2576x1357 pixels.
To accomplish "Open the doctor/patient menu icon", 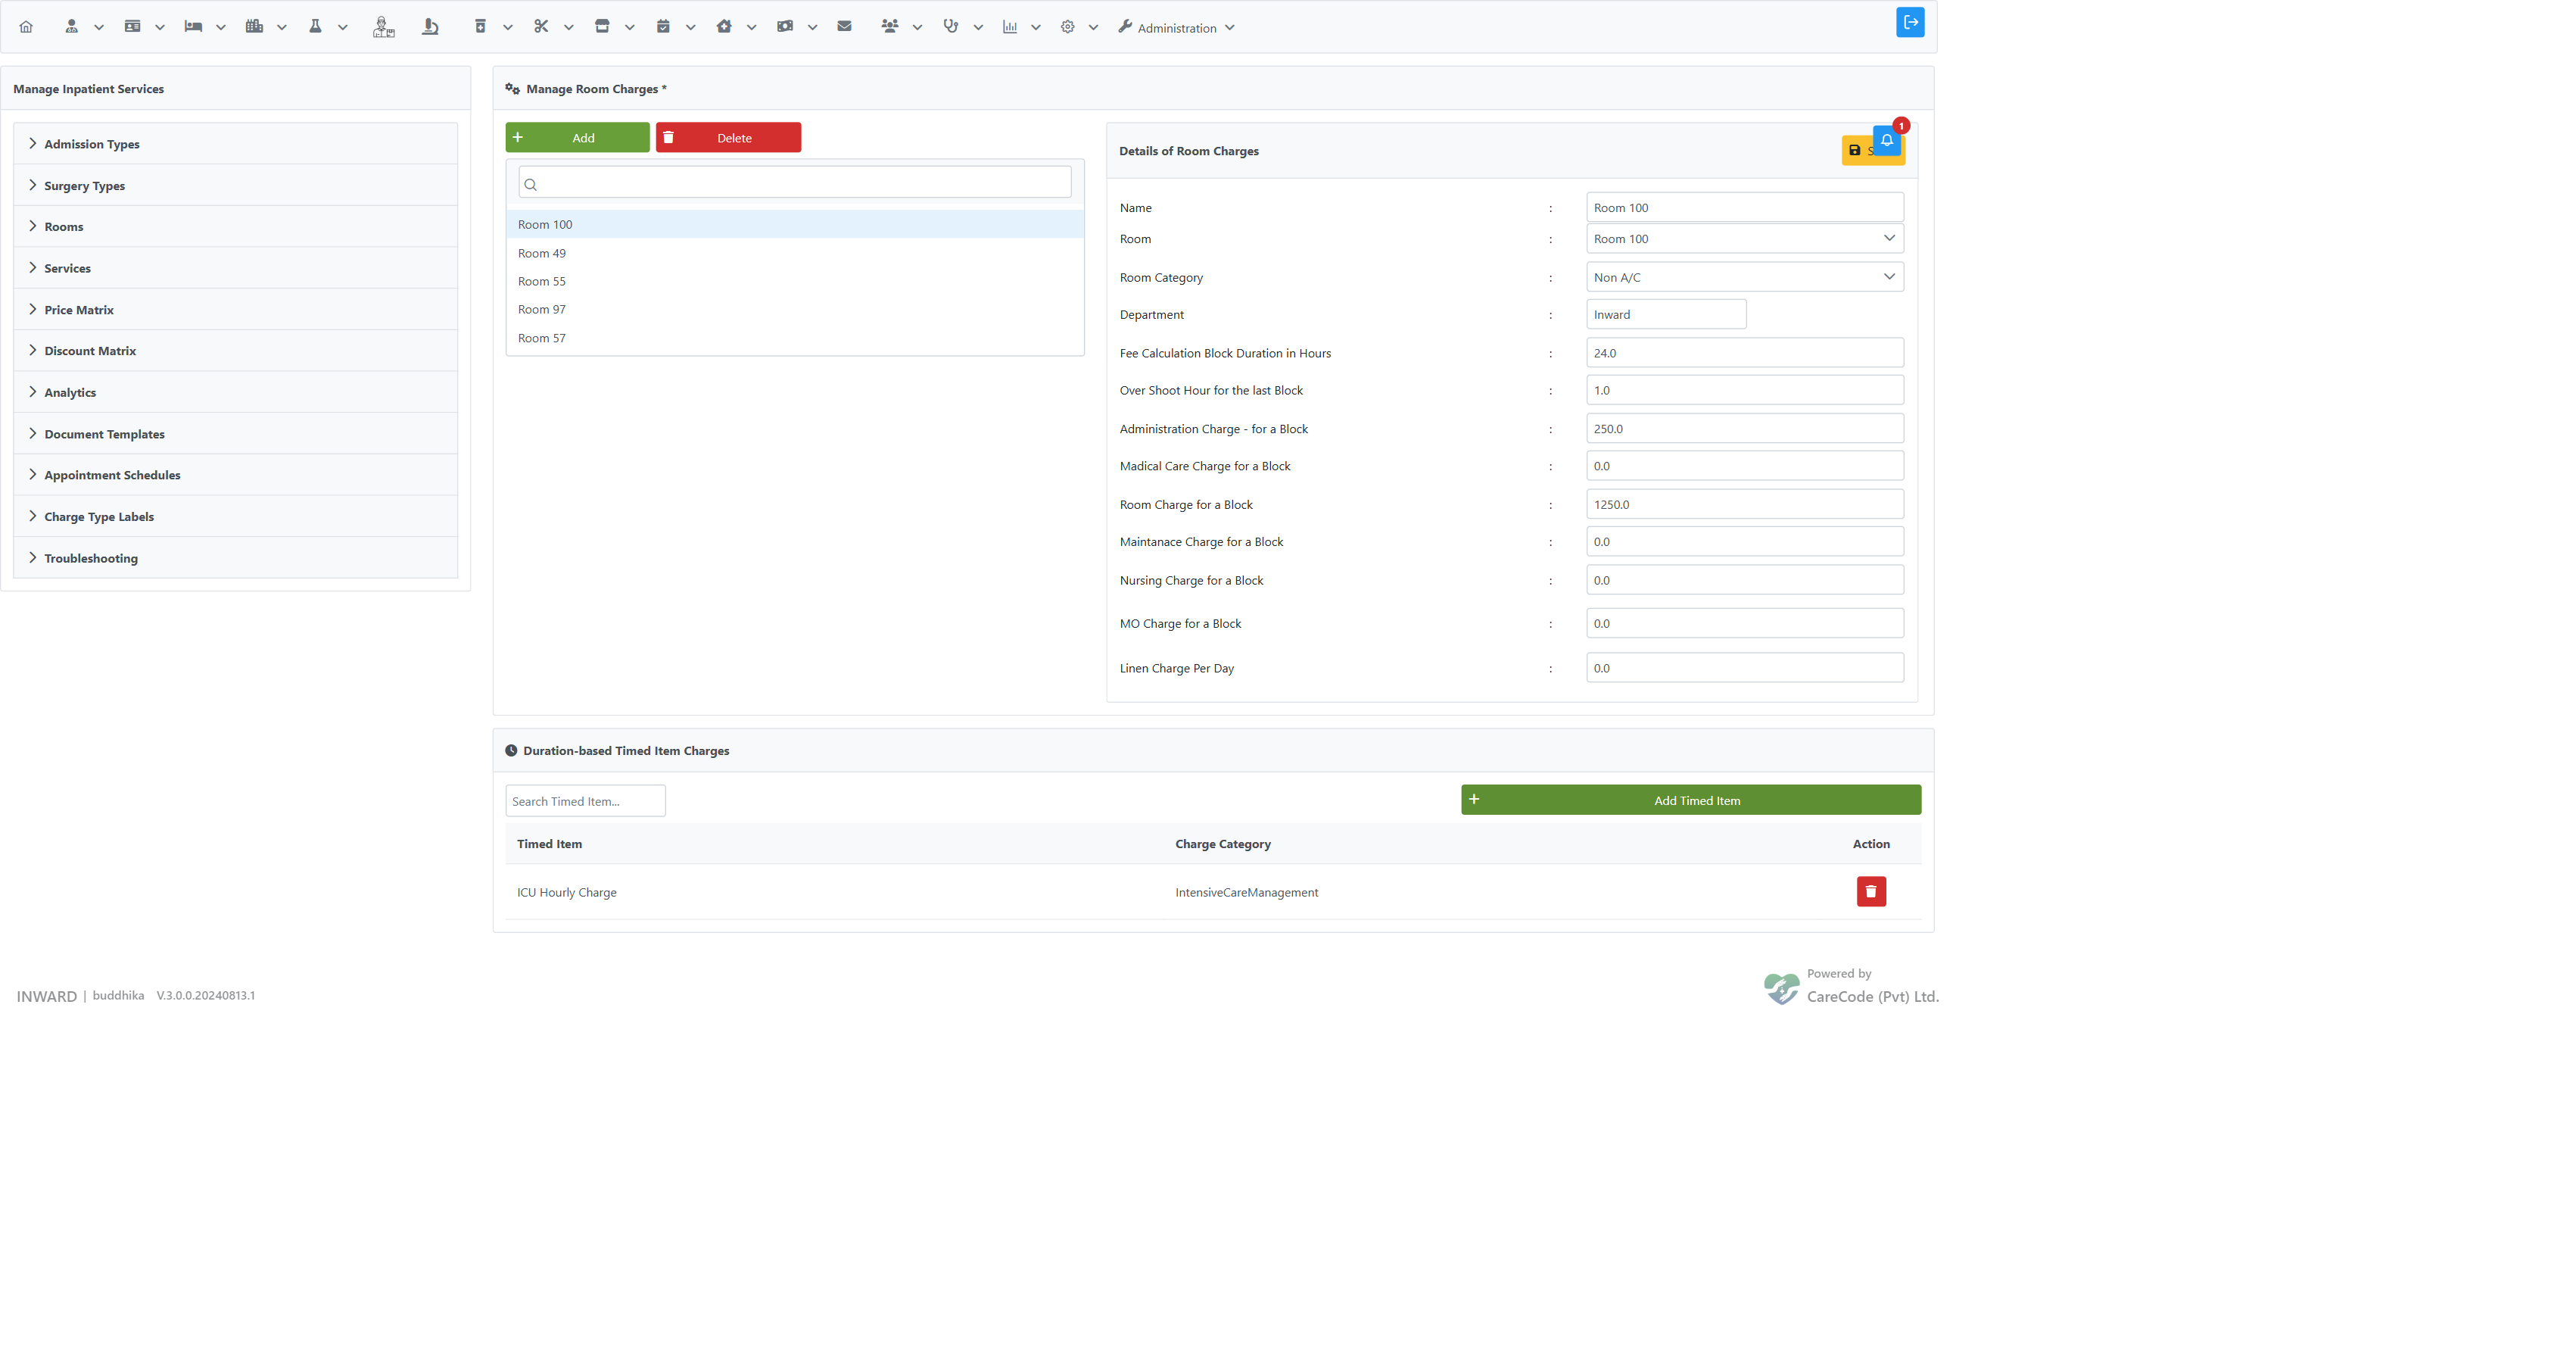I will 71,27.
